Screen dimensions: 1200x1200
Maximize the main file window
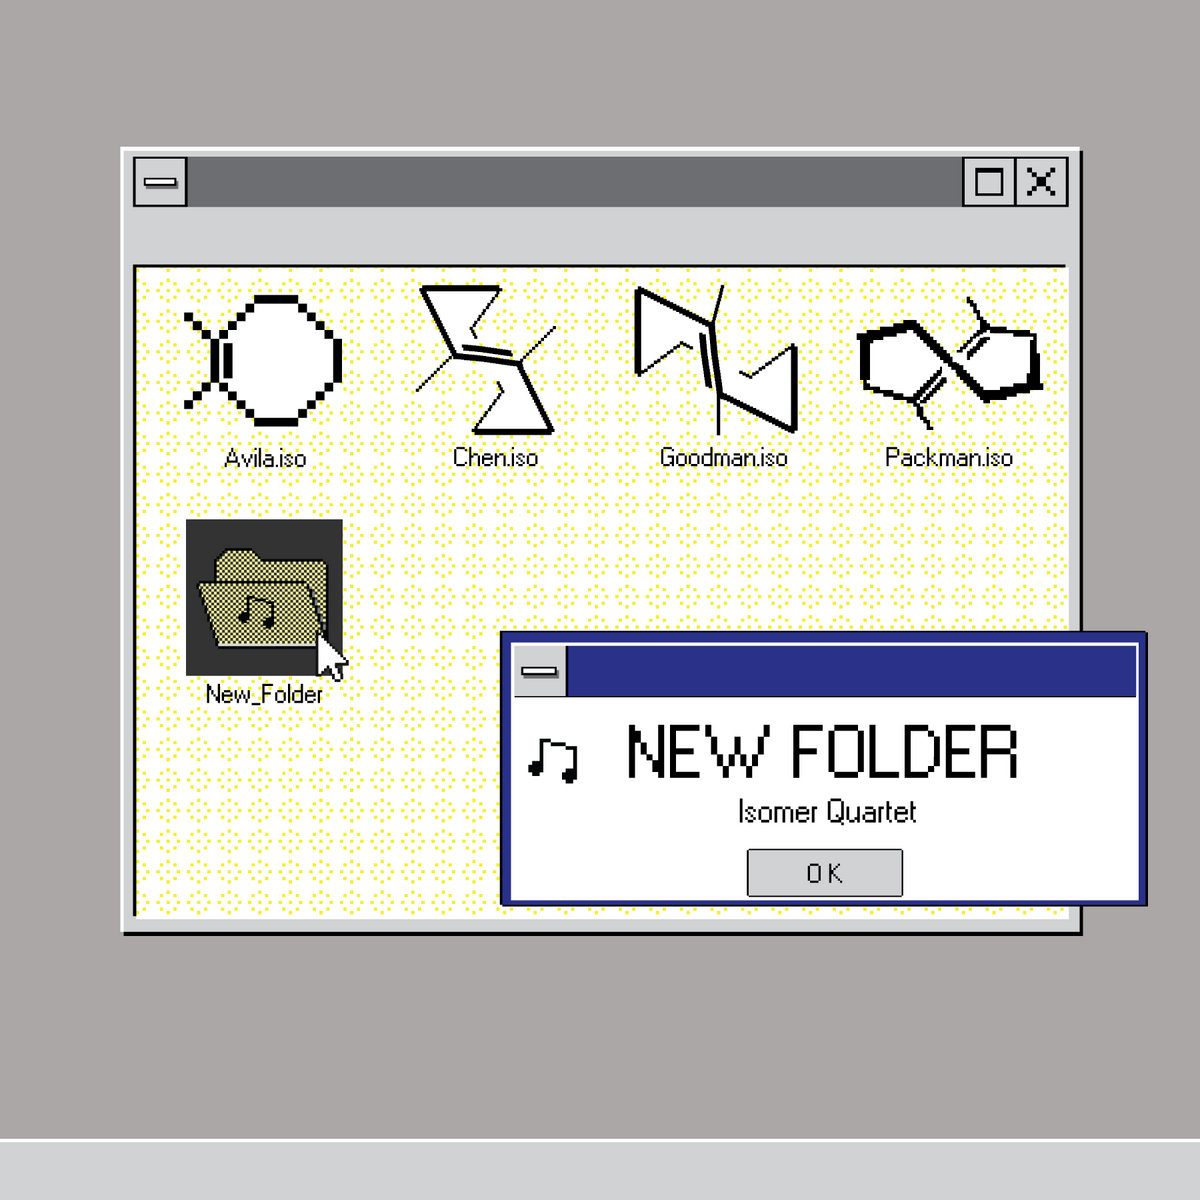click(x=989, y=182)
